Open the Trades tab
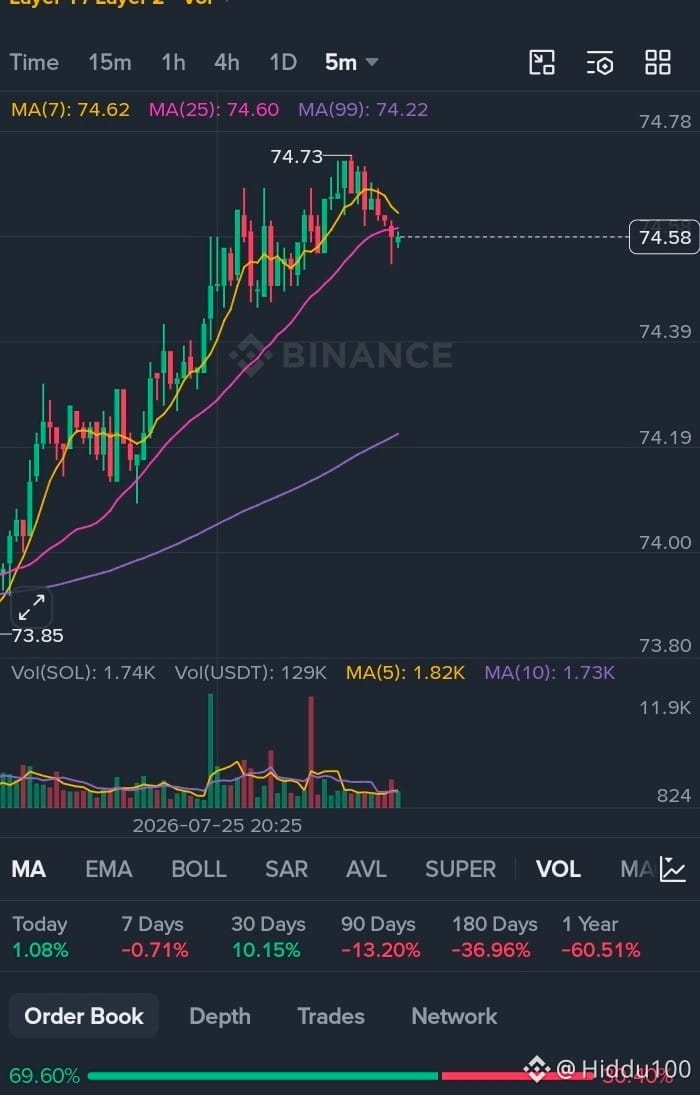Screen dimensions: 700x1095 (331, 1016)
